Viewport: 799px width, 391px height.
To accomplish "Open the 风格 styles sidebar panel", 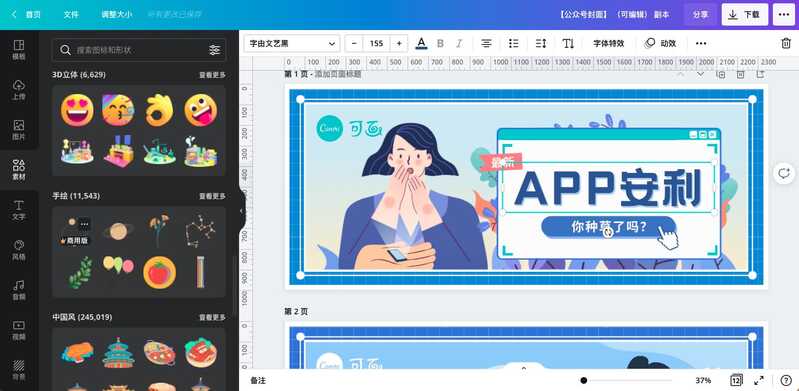I will (x=19, y=250).
